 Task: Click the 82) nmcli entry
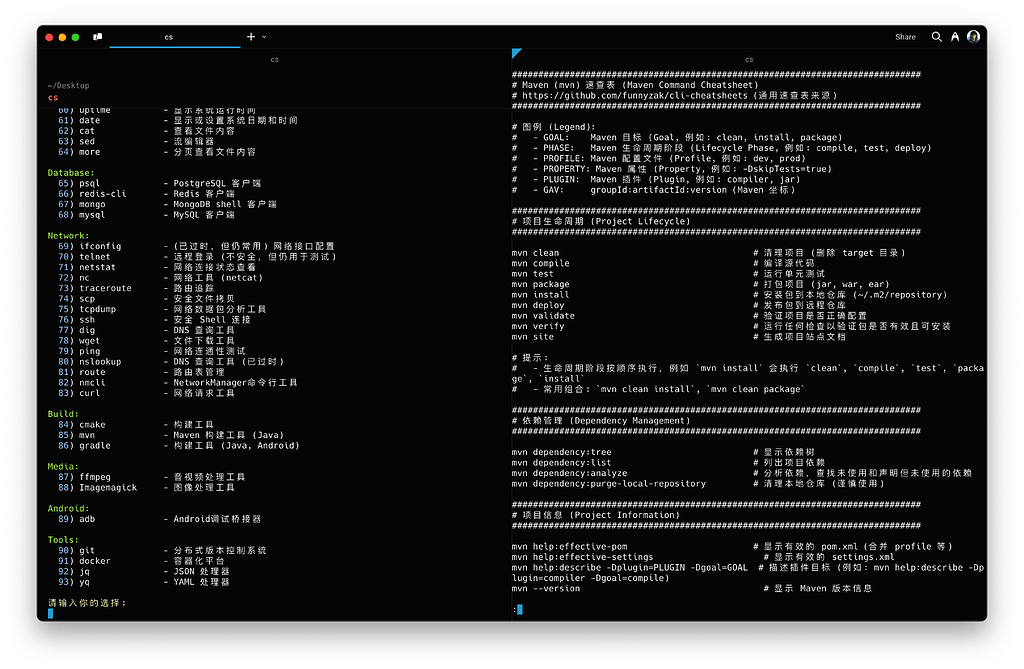(x=178, y=382)
